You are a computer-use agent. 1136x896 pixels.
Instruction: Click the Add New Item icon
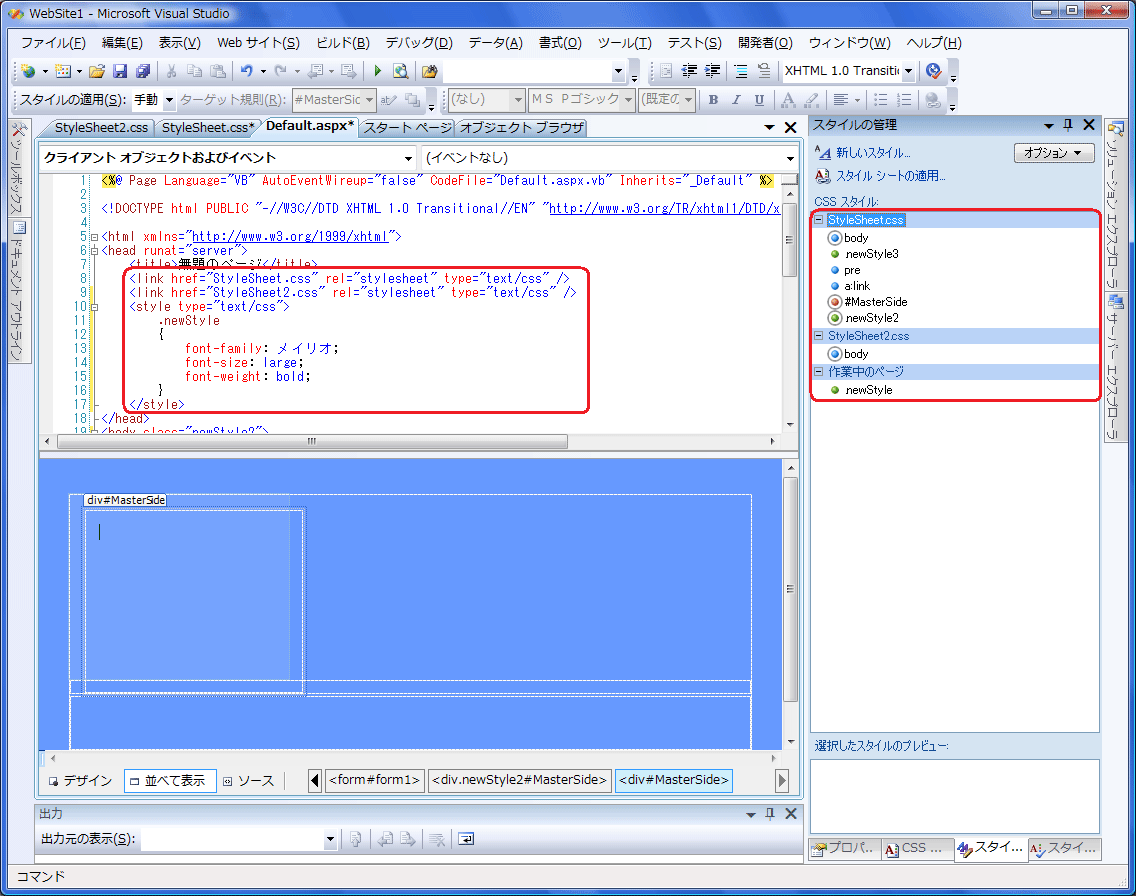[63, 70]
